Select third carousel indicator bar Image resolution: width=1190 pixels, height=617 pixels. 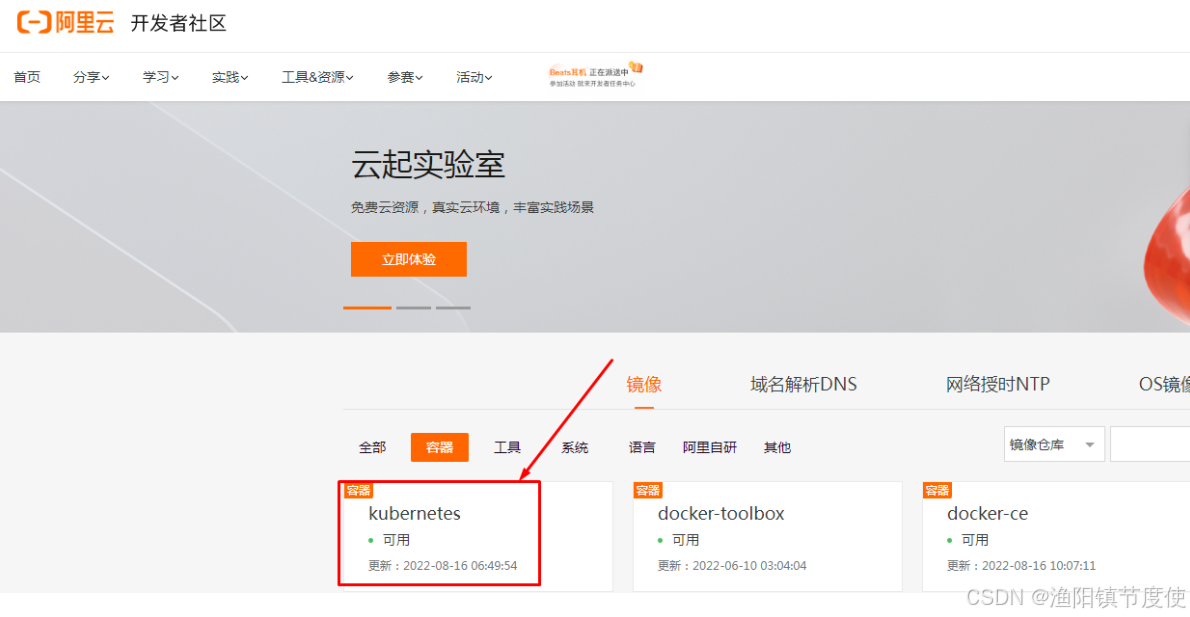point(453,307)
